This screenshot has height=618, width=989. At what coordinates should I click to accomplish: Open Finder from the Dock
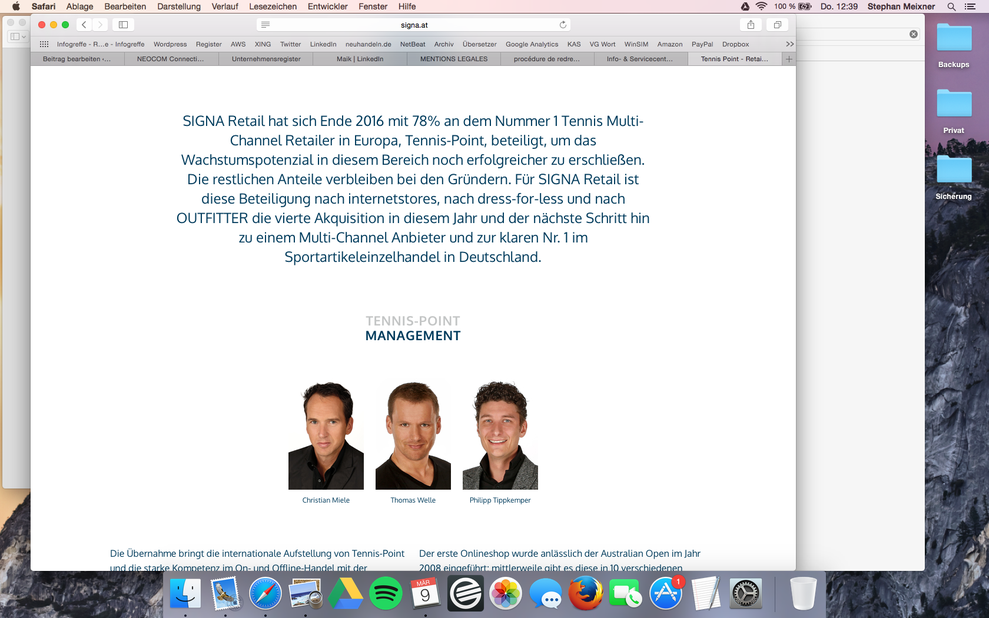click(185, 593)
